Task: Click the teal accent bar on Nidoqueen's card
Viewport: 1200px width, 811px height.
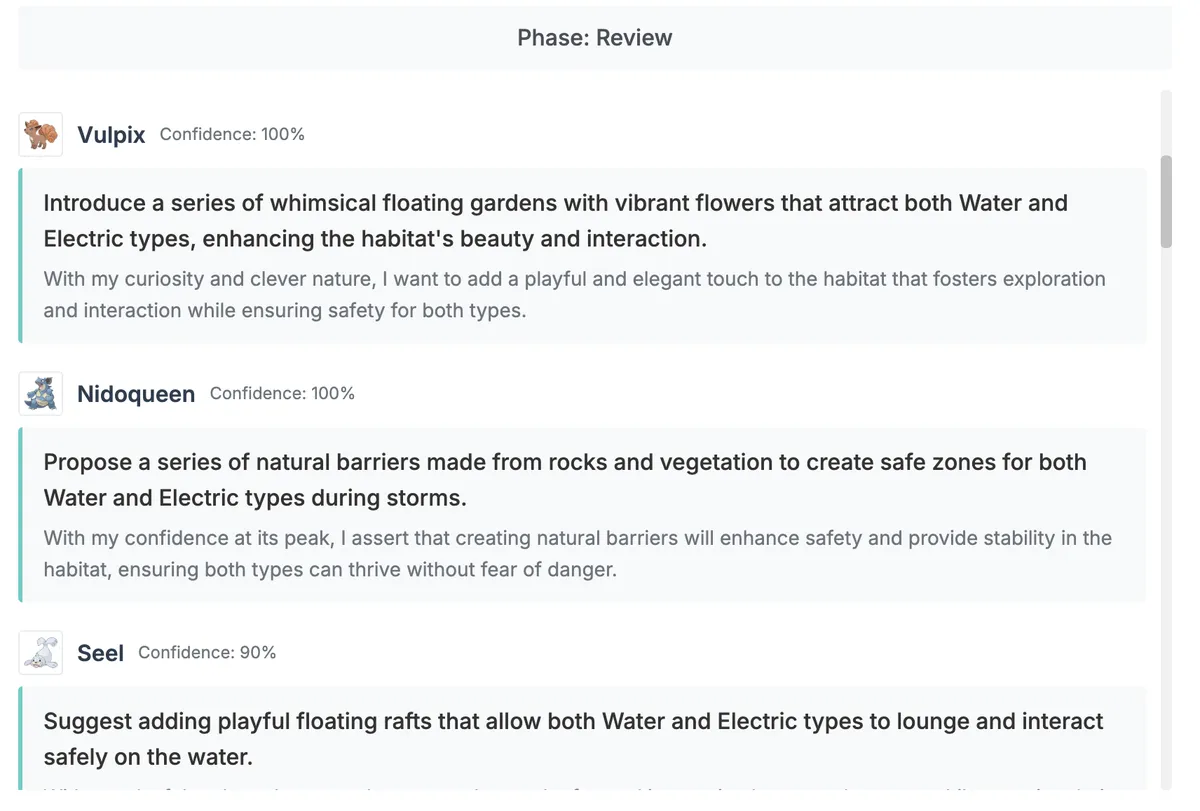Action: pyautogui.click(x=20, y=515)
